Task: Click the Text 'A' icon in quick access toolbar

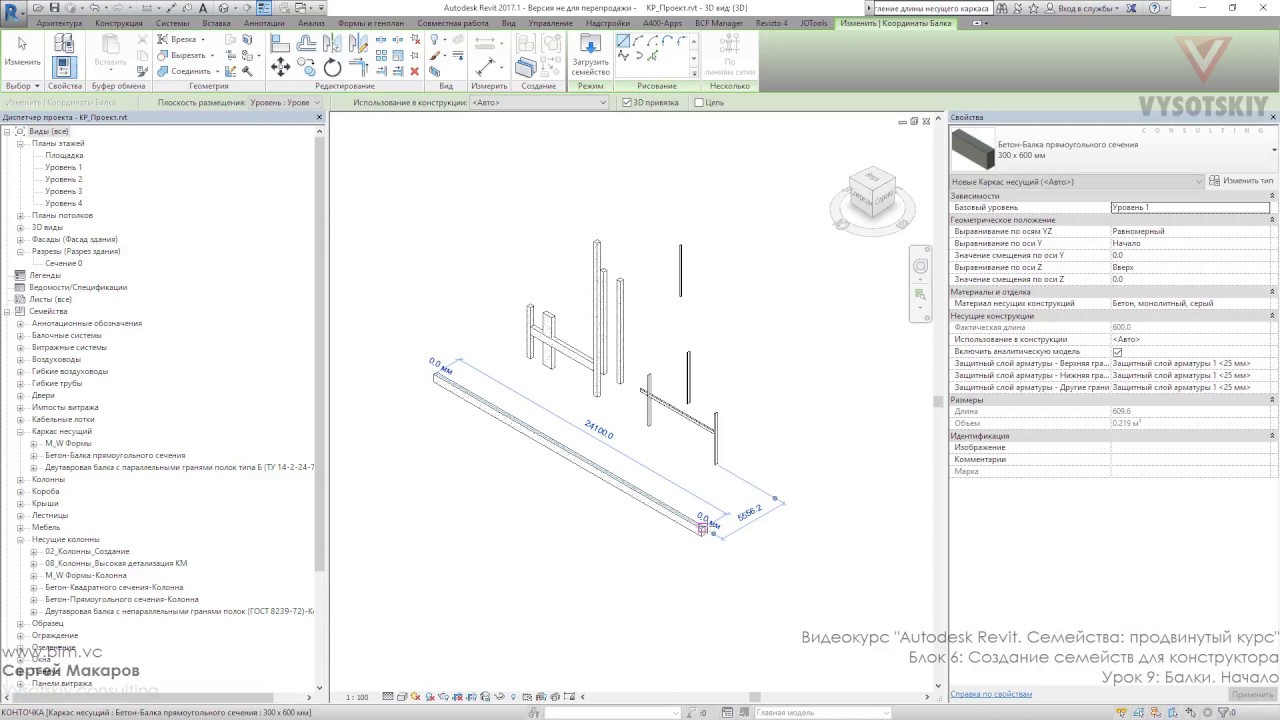Action: click(203, 8)
